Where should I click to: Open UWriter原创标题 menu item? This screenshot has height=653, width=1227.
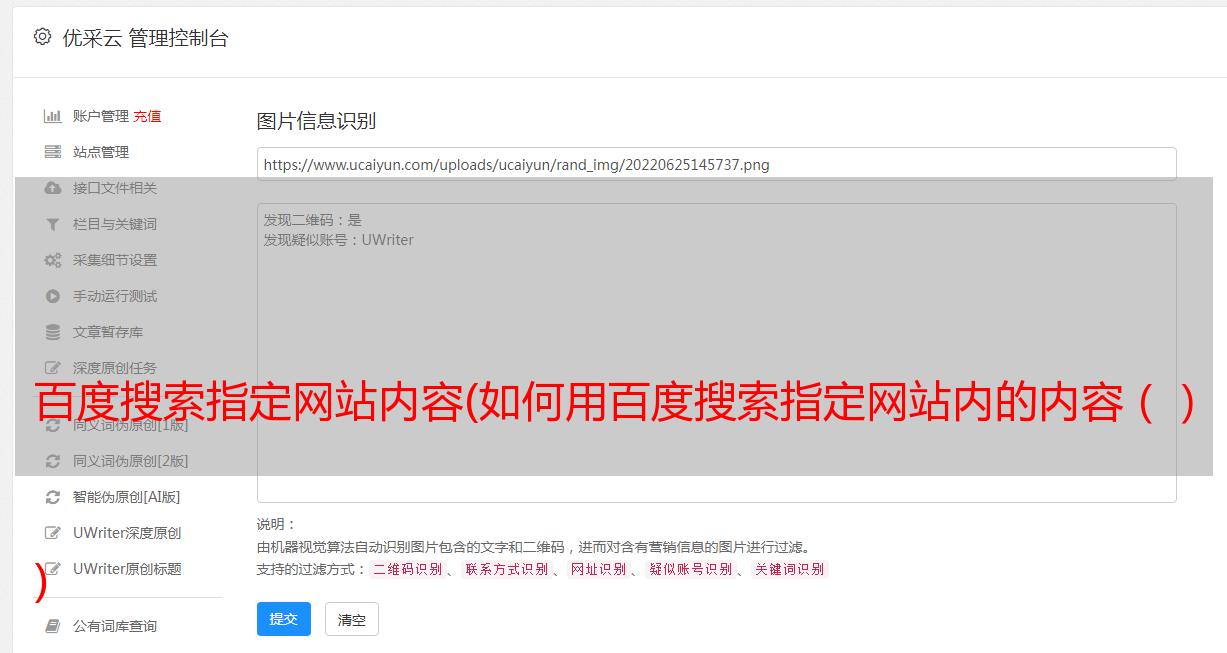[127, 569]
